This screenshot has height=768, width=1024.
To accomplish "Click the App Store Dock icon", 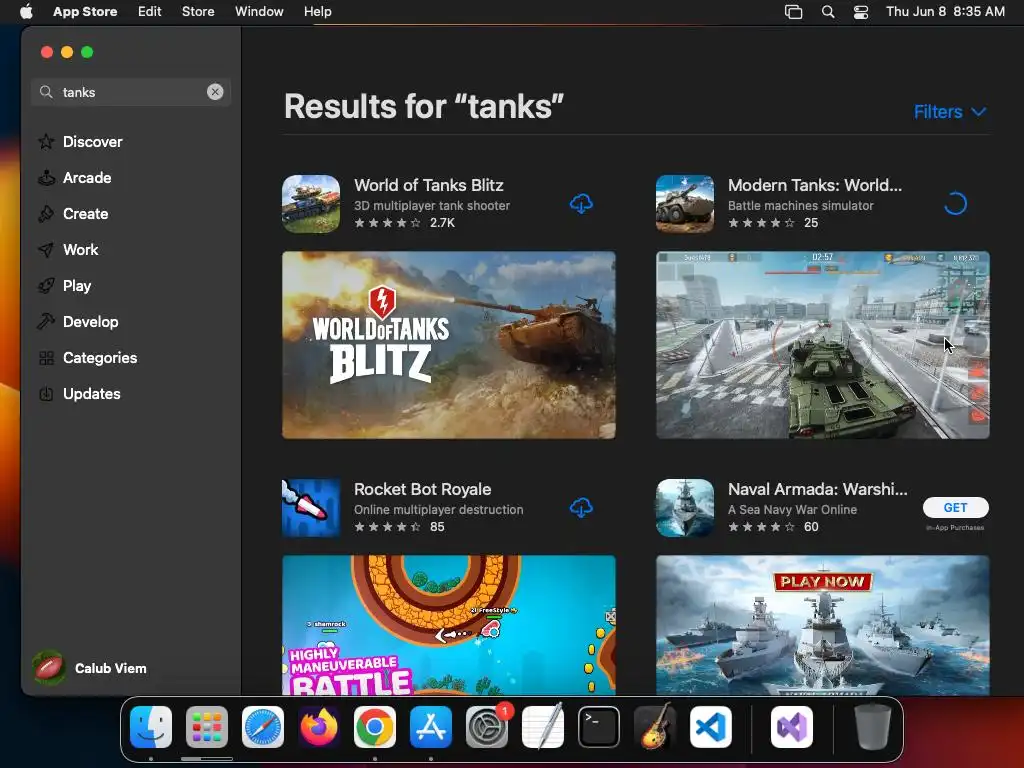I will tap(431, 727).
